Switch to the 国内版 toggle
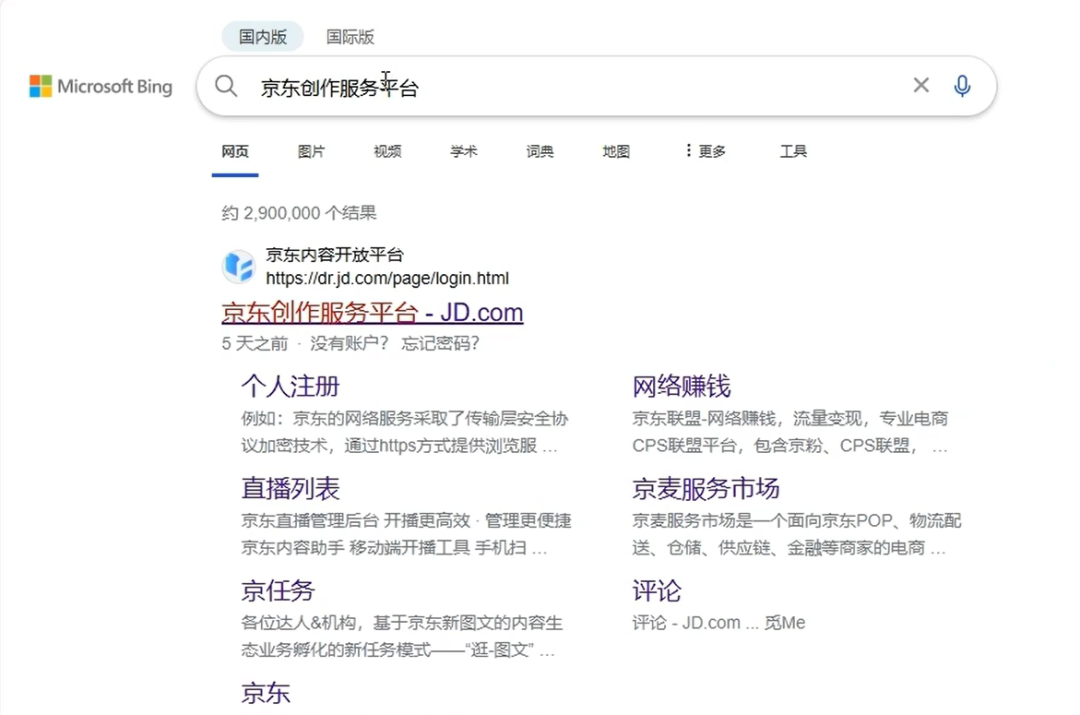 click(x=262, y=37)
